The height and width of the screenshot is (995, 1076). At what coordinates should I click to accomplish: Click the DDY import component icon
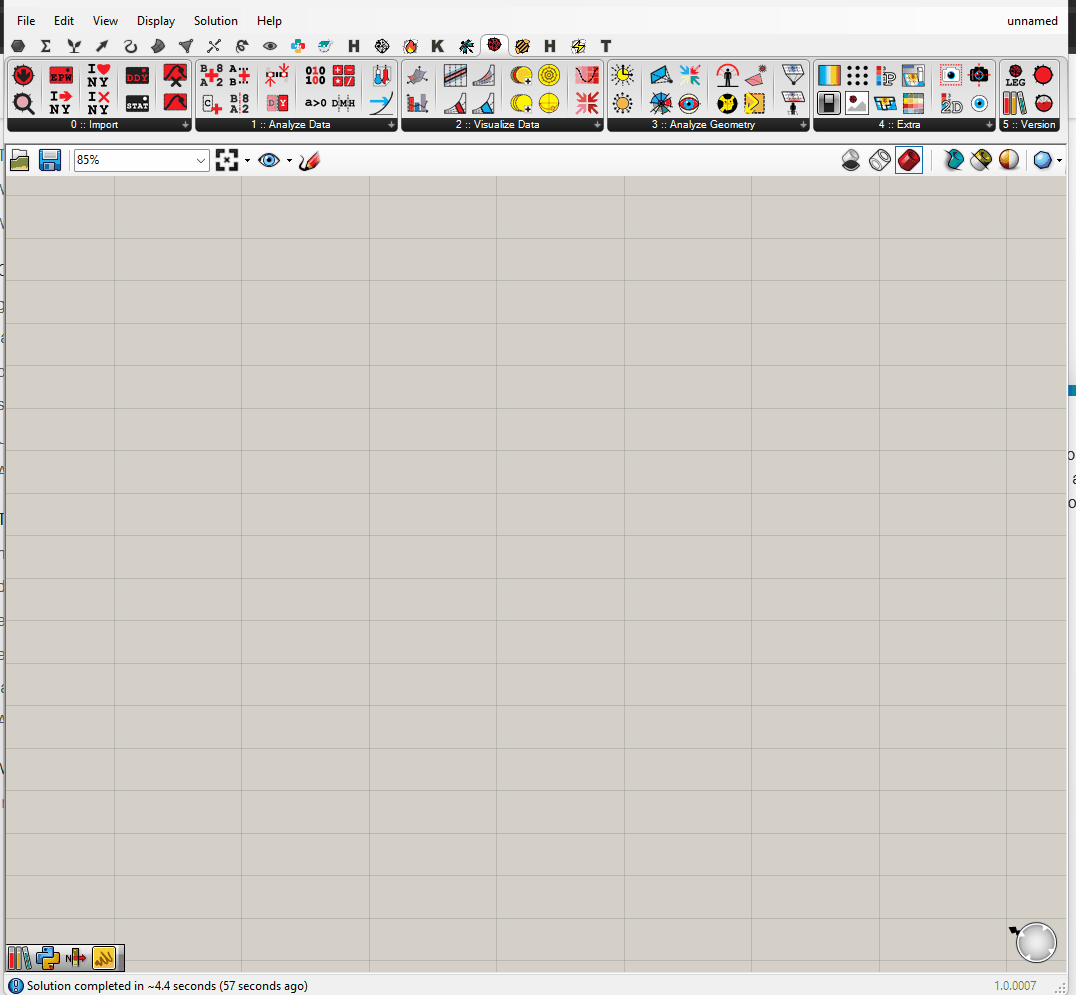(137, 76)
